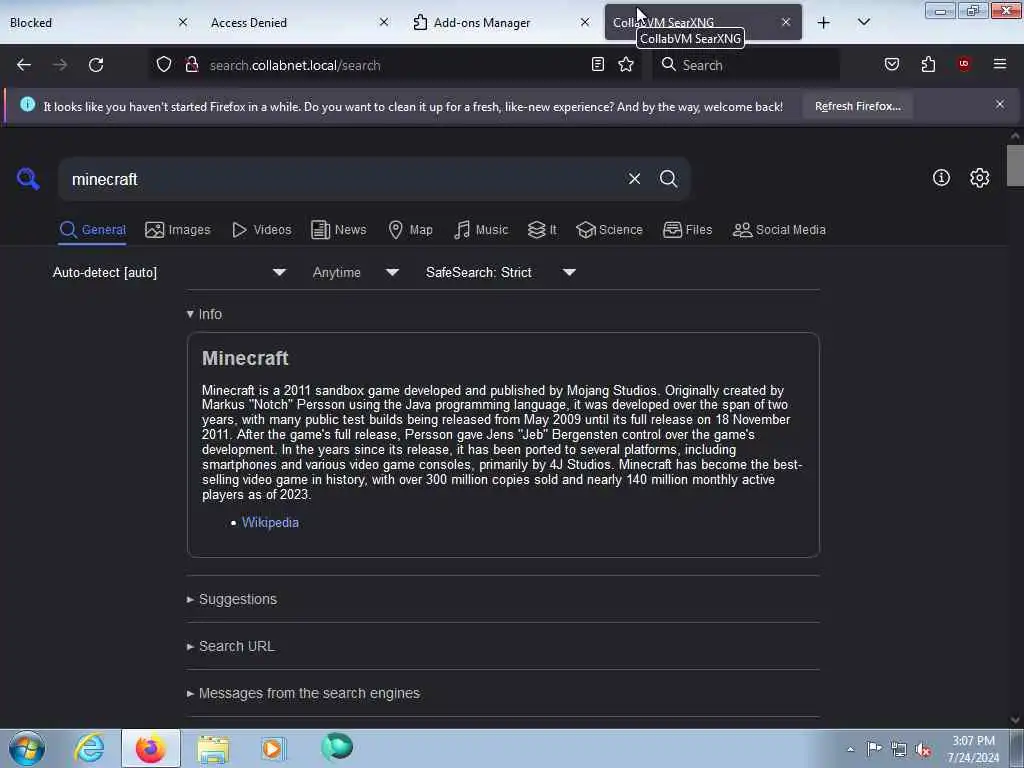Screen dimensions: 1024x768
Task: Open the SearXNG about info icon
Action: tap(941, 178)
